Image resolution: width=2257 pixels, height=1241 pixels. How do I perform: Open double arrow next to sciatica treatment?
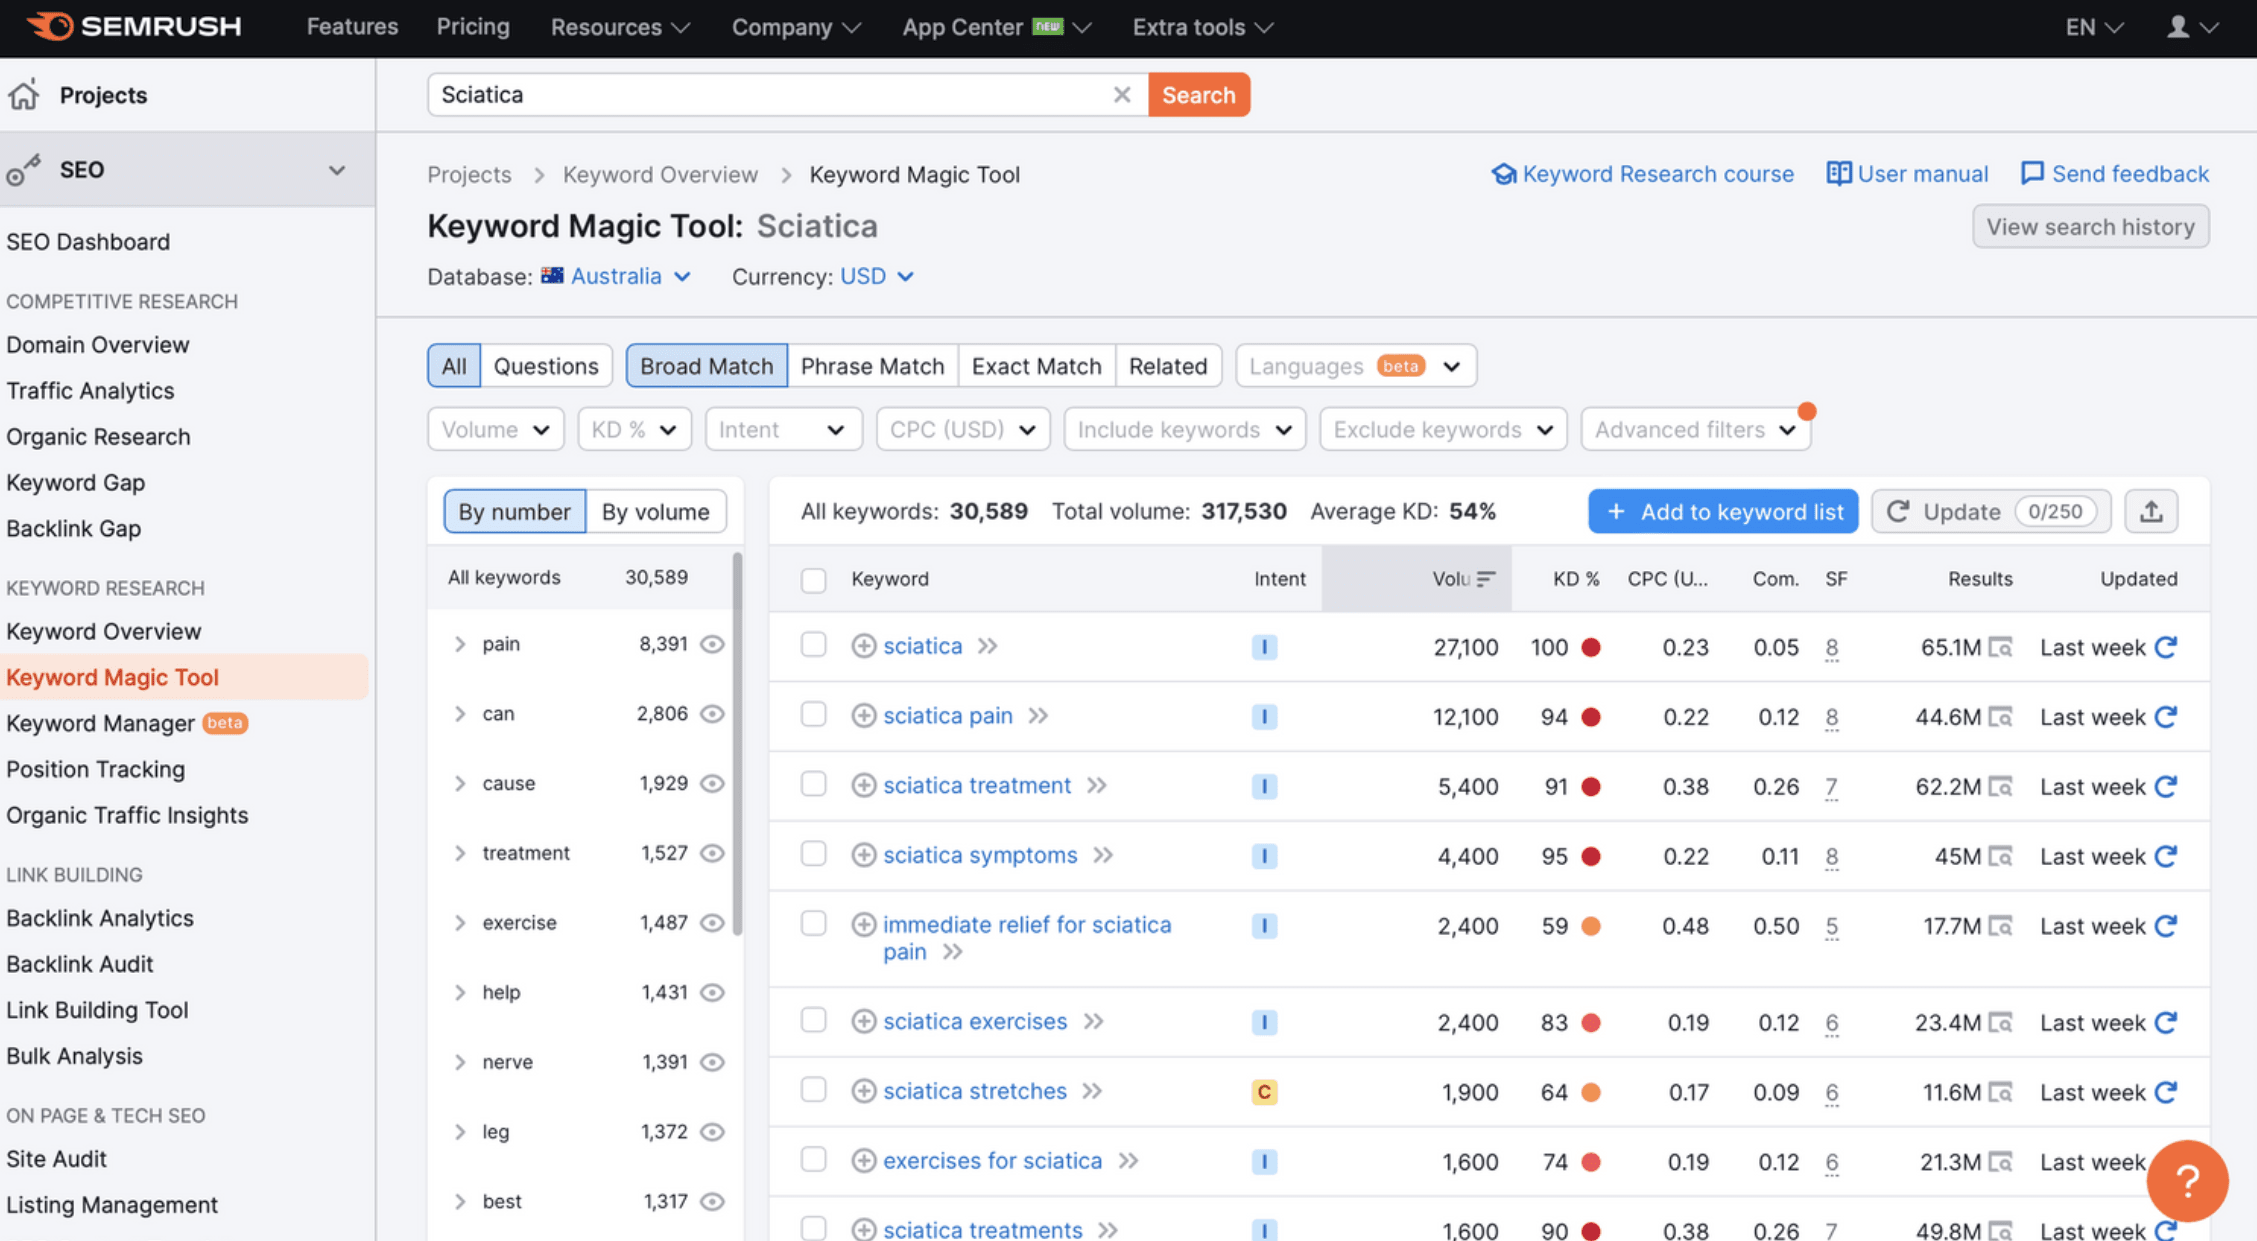coord(1097,786)
